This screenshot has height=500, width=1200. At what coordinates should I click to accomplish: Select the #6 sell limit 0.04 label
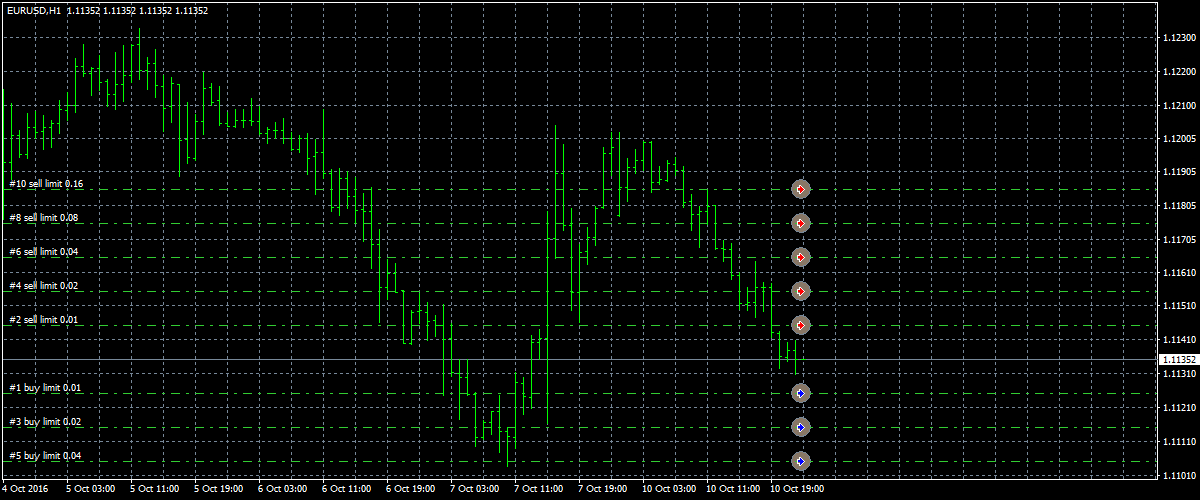pyautogui.click(x=43, y=252)
